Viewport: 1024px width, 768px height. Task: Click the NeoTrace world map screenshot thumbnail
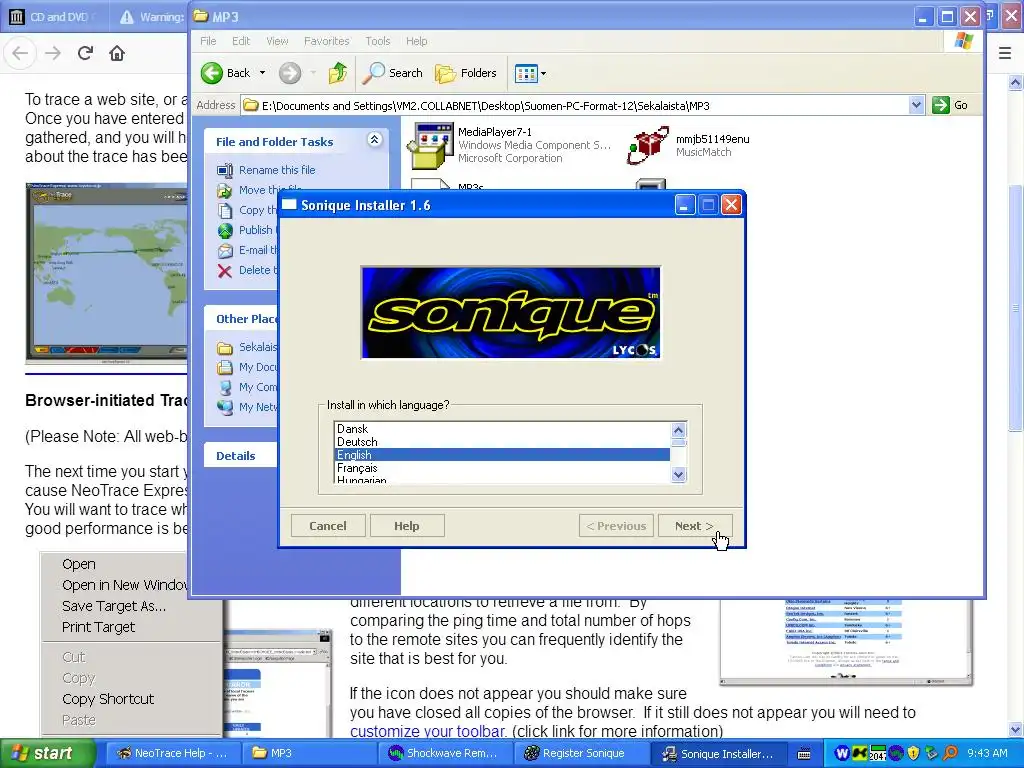(106, 273)
